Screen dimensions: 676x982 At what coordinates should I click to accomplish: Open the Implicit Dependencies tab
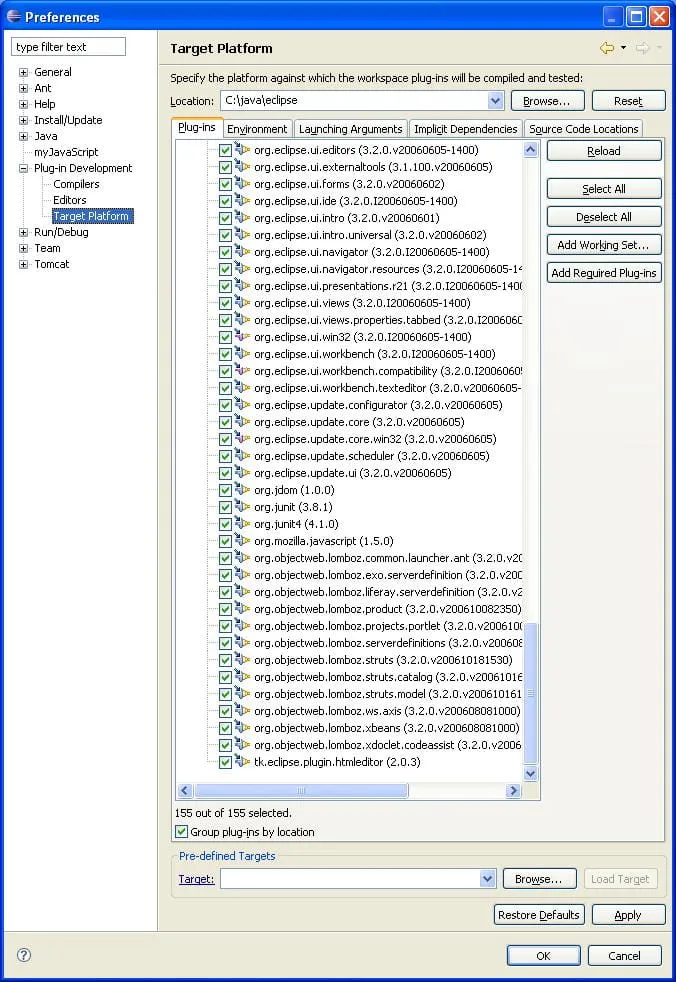tap(465, 129)
